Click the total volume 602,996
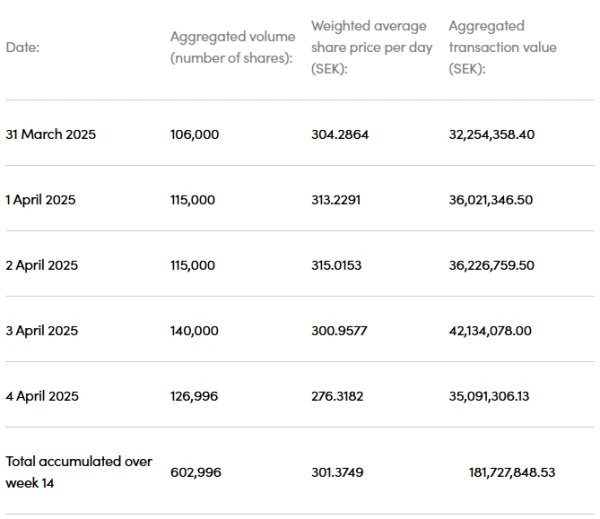The width and height of the screenshot is (600, 519). [194, 471]
